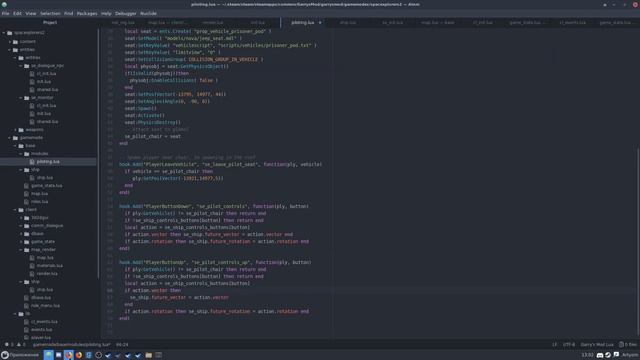Expand the 3d2dgui folder arrow

(x=21, y=218)
